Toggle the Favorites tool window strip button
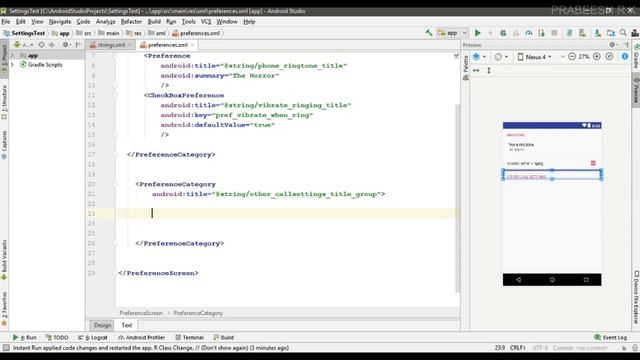This screenshot has width=640, height=360. (x=4, y=309)
